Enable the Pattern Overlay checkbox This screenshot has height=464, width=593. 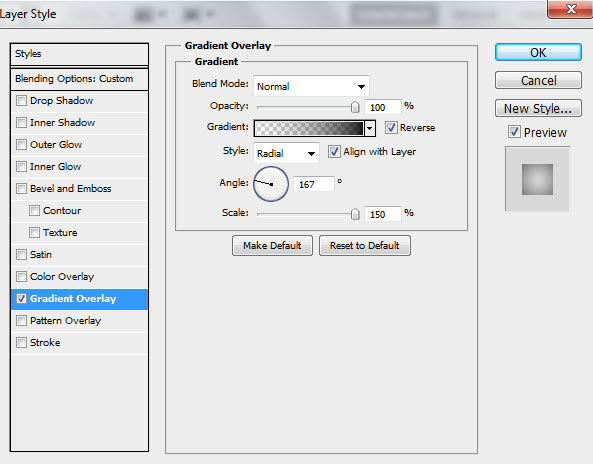(x=21, y=320)
